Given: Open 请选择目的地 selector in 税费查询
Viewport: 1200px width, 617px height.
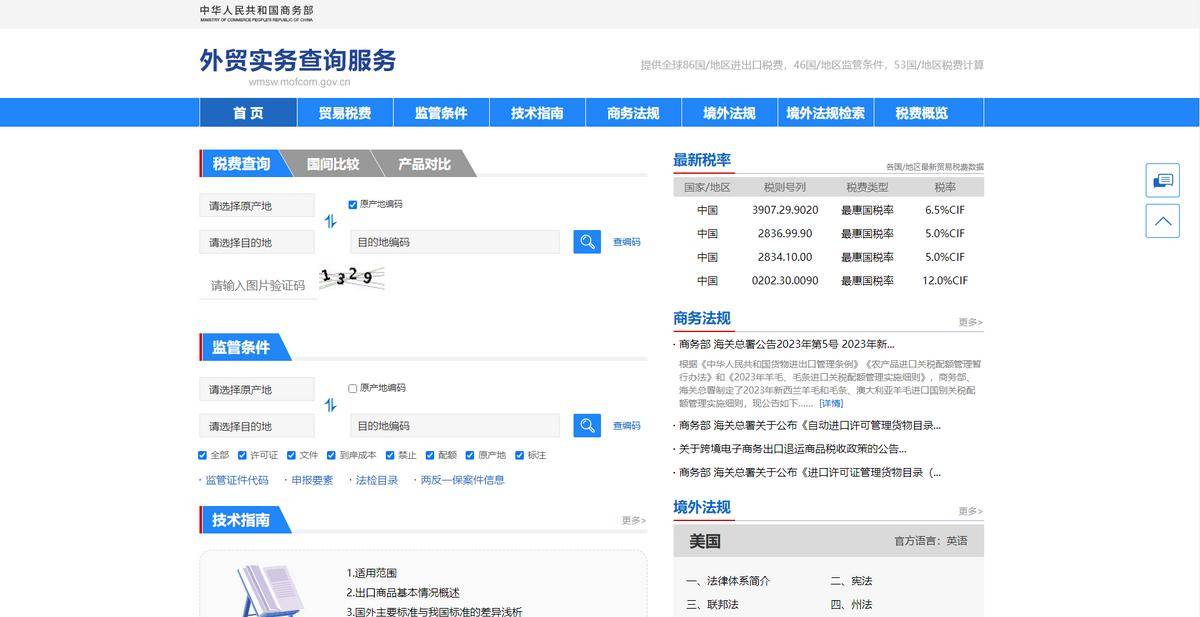Looking at the screenshot, I should [257, 243].
